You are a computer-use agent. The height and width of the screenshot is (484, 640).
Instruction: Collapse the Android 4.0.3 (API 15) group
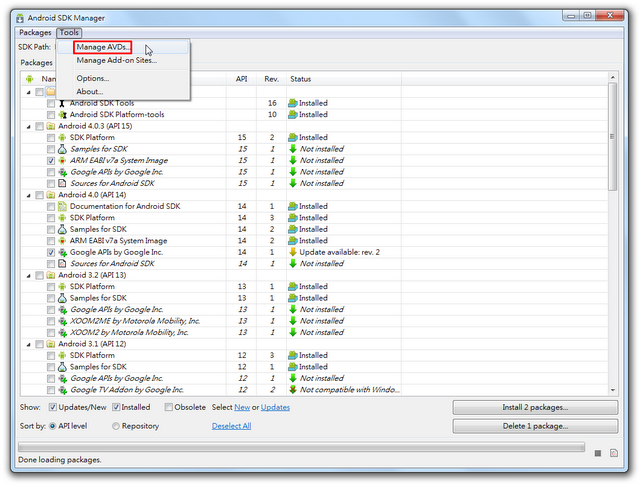point(29,127)
